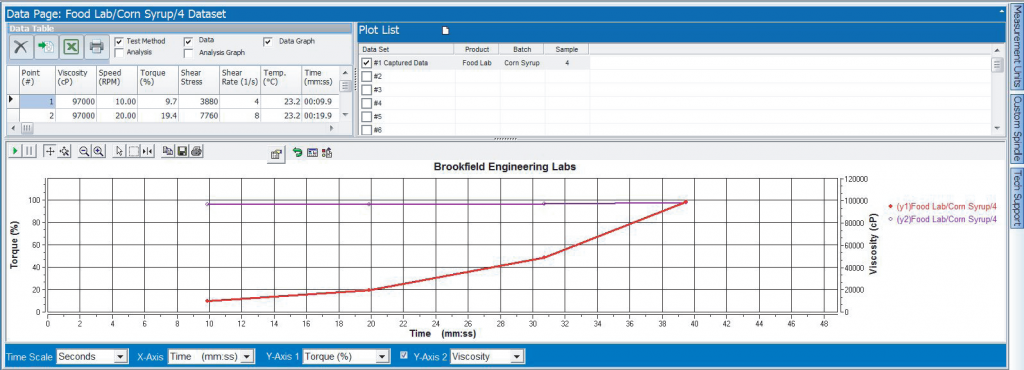Click the graph table view icon
Image resolution: width=1024 pixels, height=370 pixels.
[x=312, y=152]
